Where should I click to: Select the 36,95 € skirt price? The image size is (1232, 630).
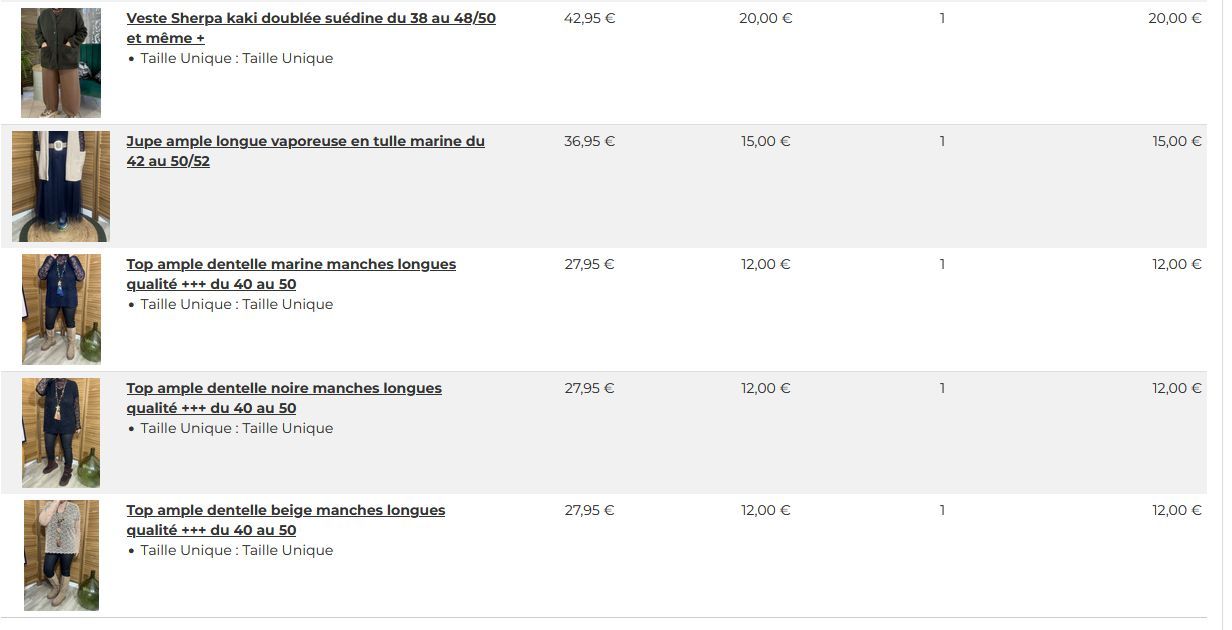[589, 141]
